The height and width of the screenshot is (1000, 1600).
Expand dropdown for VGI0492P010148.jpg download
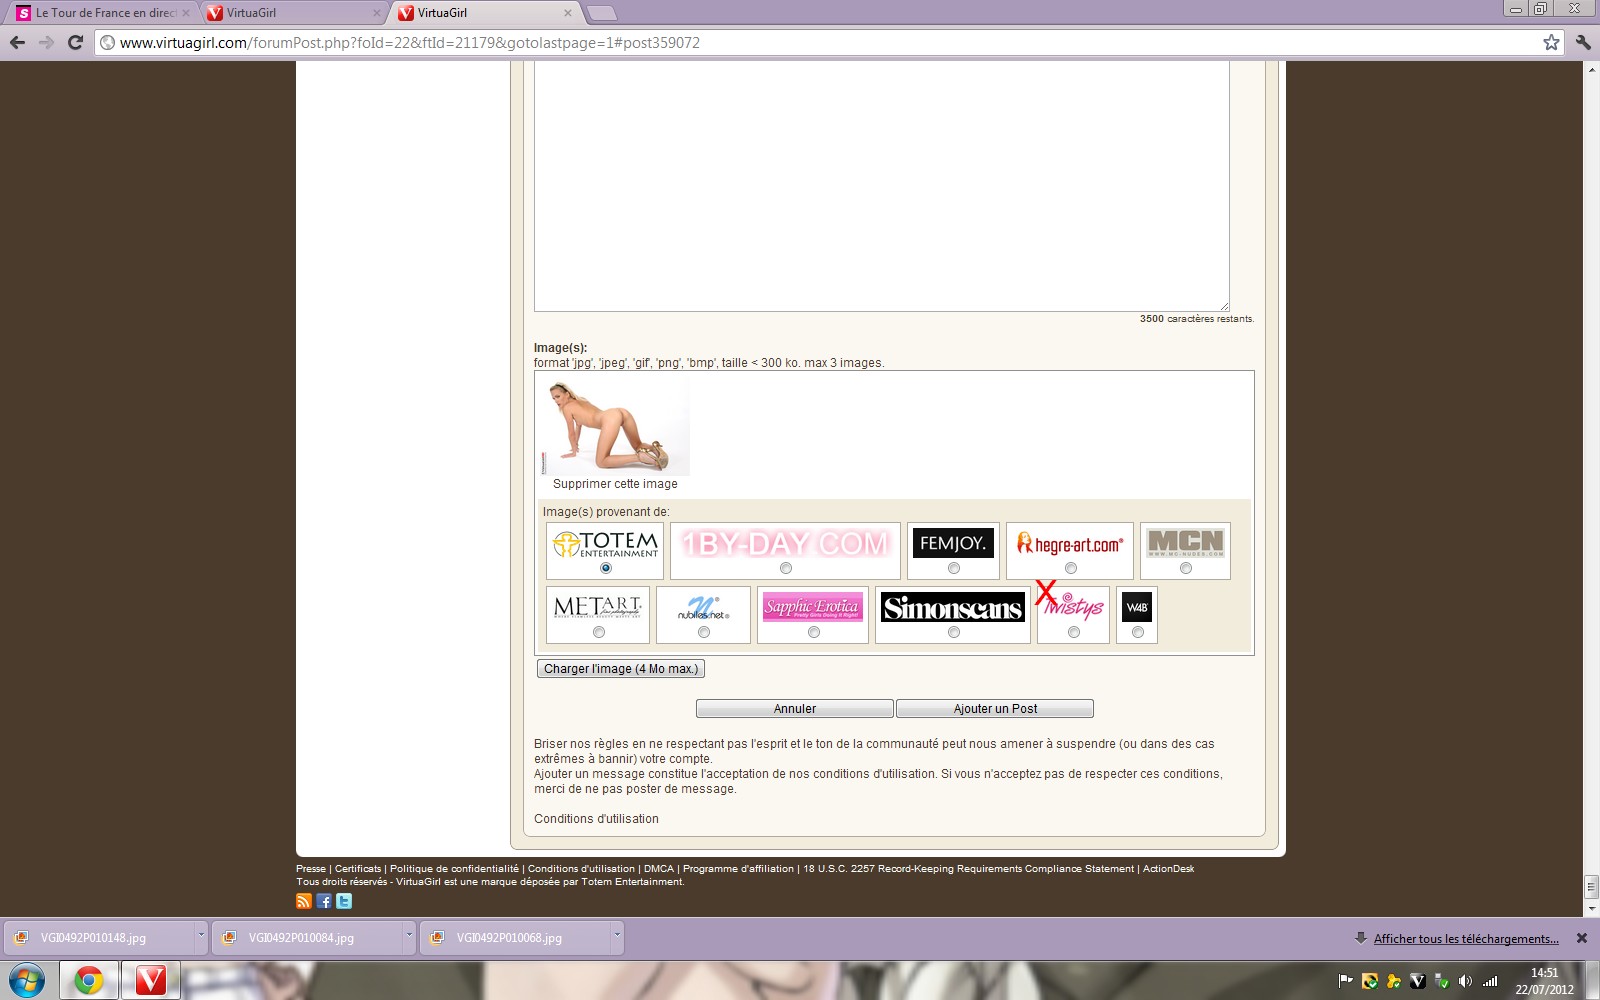point(201,936)
